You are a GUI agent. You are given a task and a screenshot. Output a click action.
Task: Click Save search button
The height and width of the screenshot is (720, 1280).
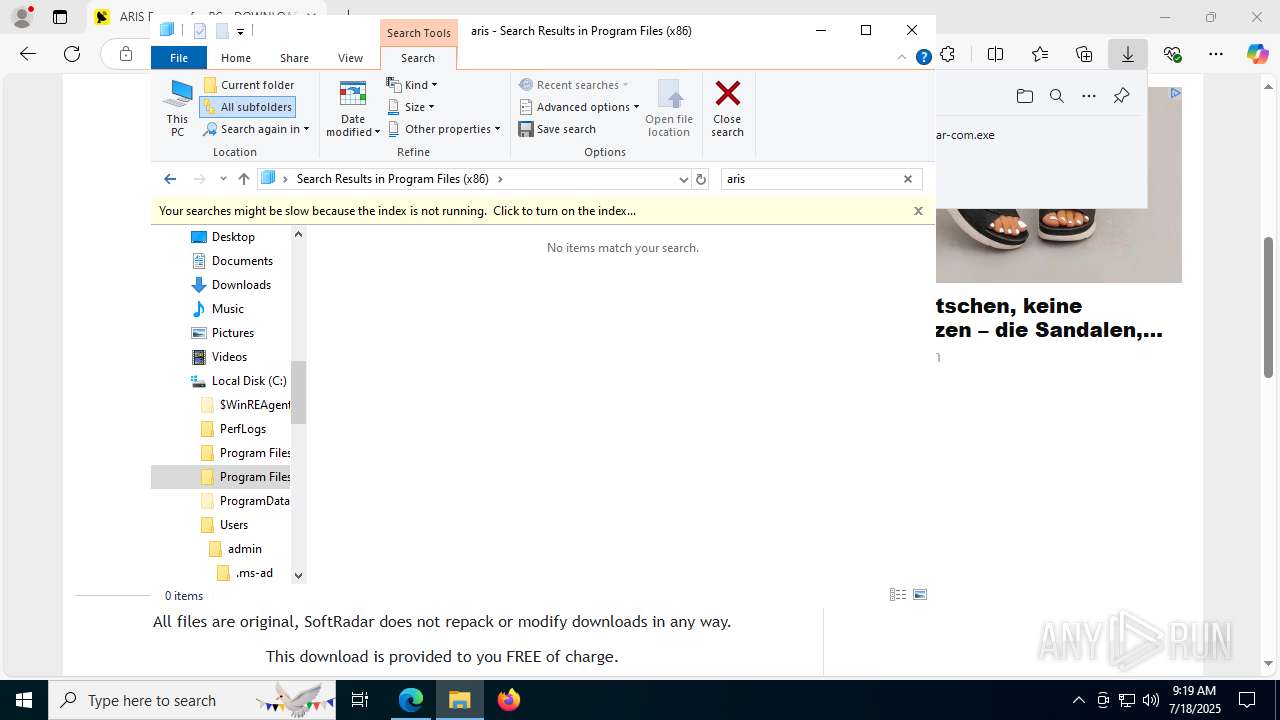tap(557, 129)
